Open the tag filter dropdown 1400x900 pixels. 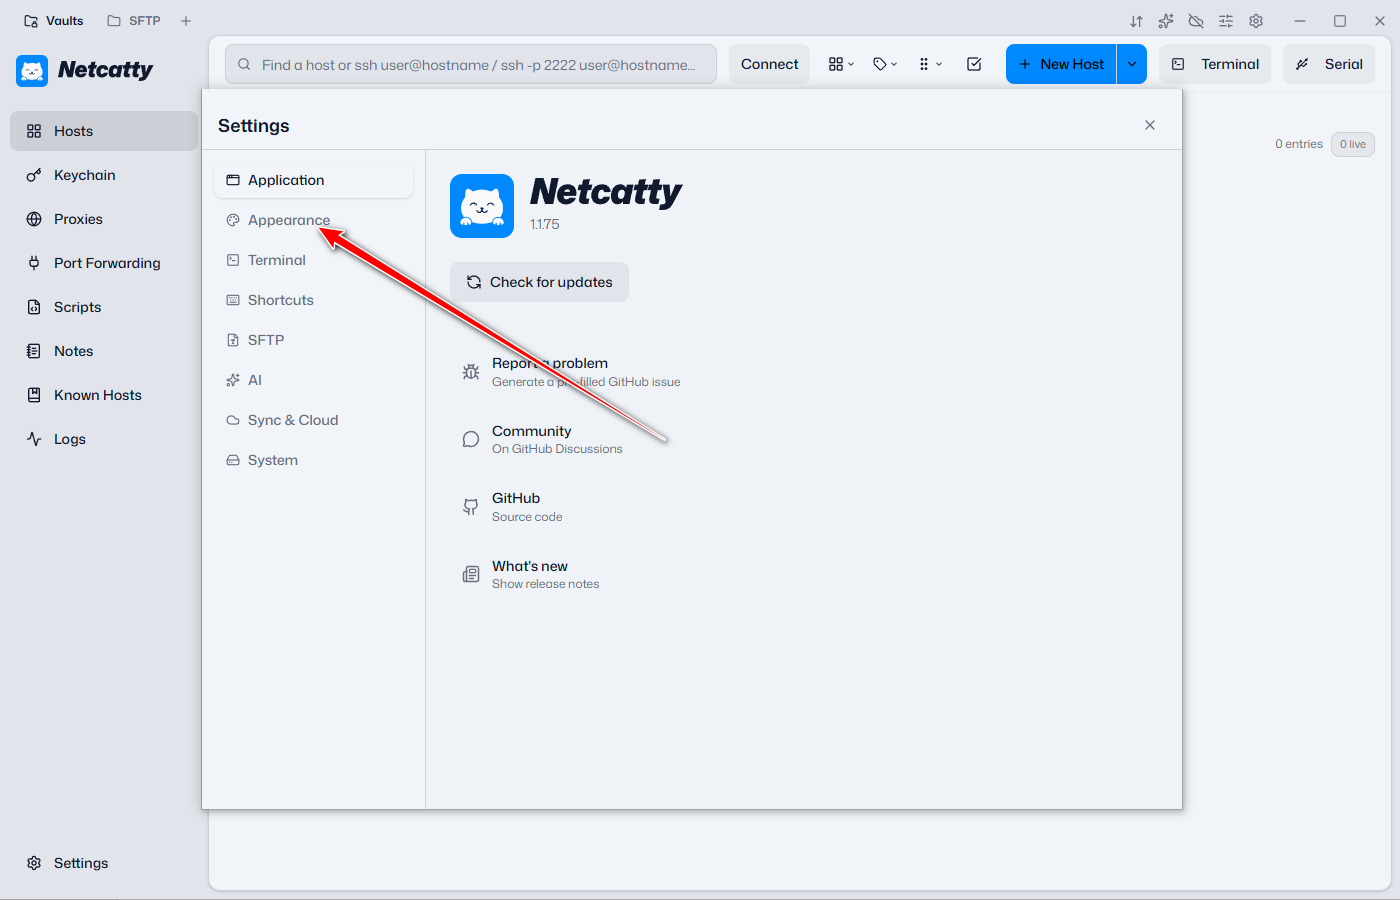(885, 64)
